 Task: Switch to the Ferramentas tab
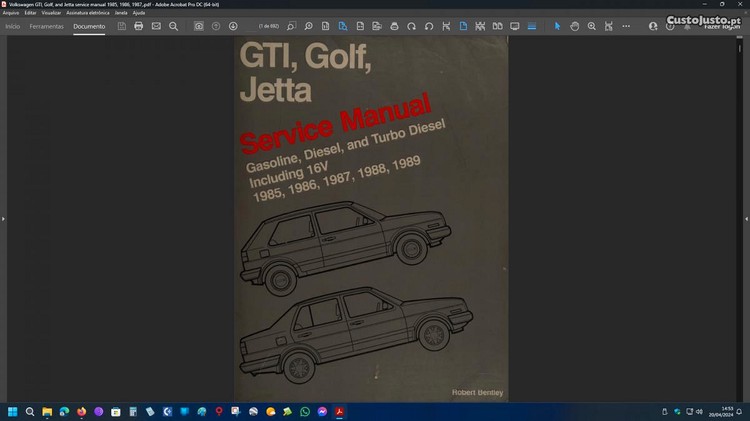coord(47,26)
